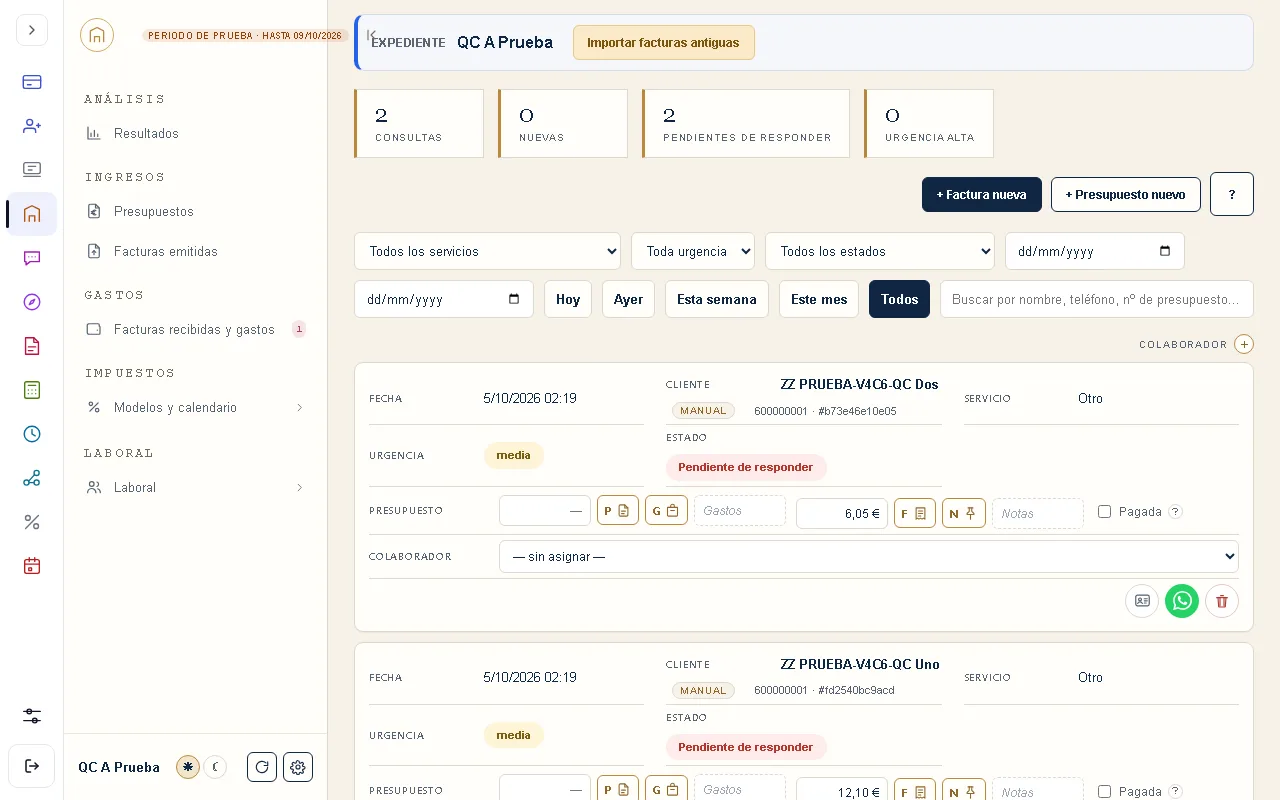
Task: Open the compass icon in the left rail
Action: (x=32, y=302)
